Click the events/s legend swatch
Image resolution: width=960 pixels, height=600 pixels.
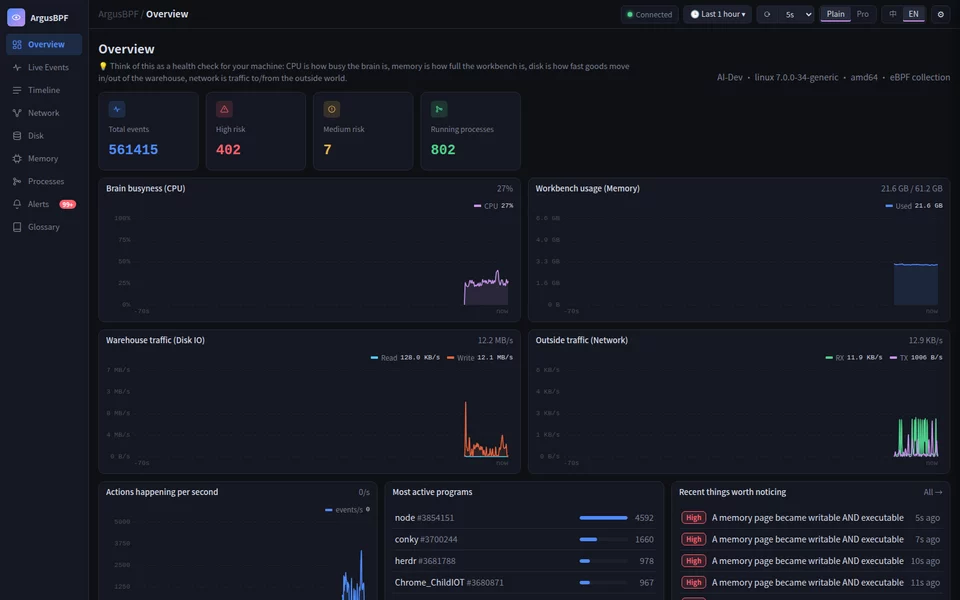coord(329,509)
